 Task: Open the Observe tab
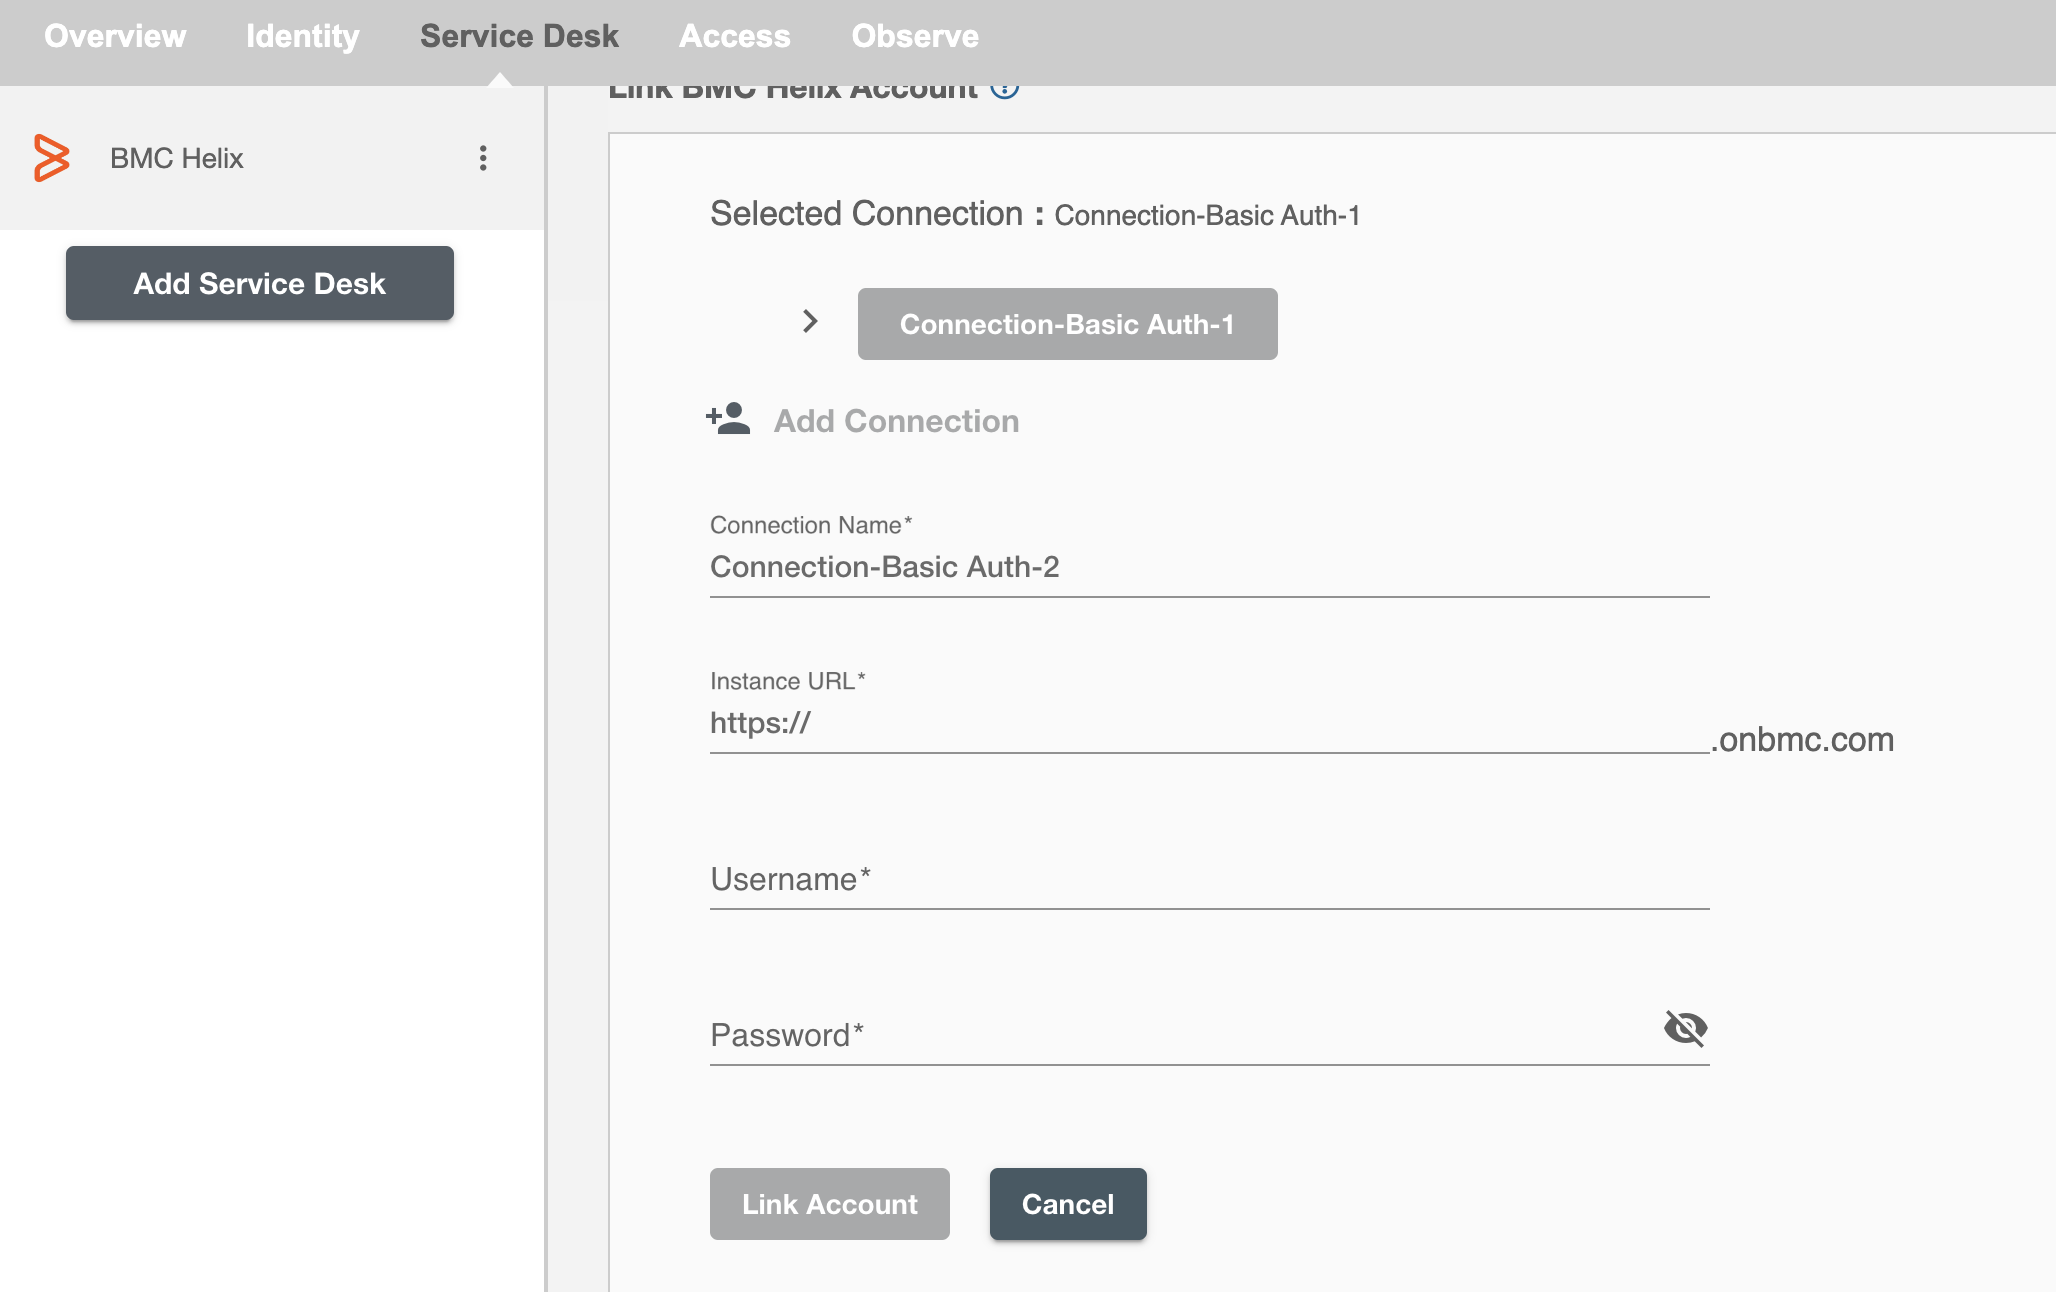915,36
